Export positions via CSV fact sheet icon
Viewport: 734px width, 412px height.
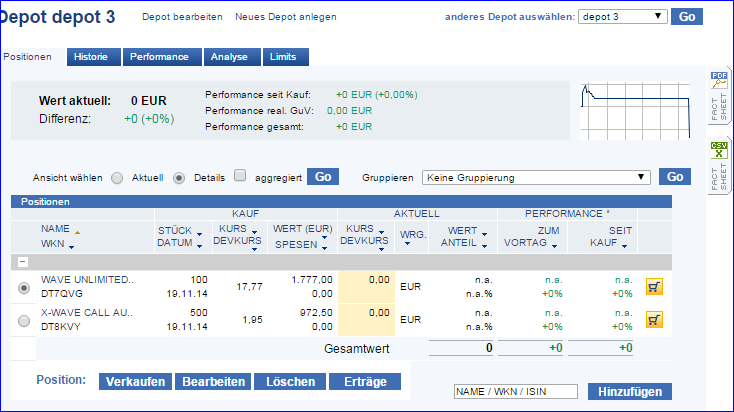pyautogui.click(x=719, y=150)
